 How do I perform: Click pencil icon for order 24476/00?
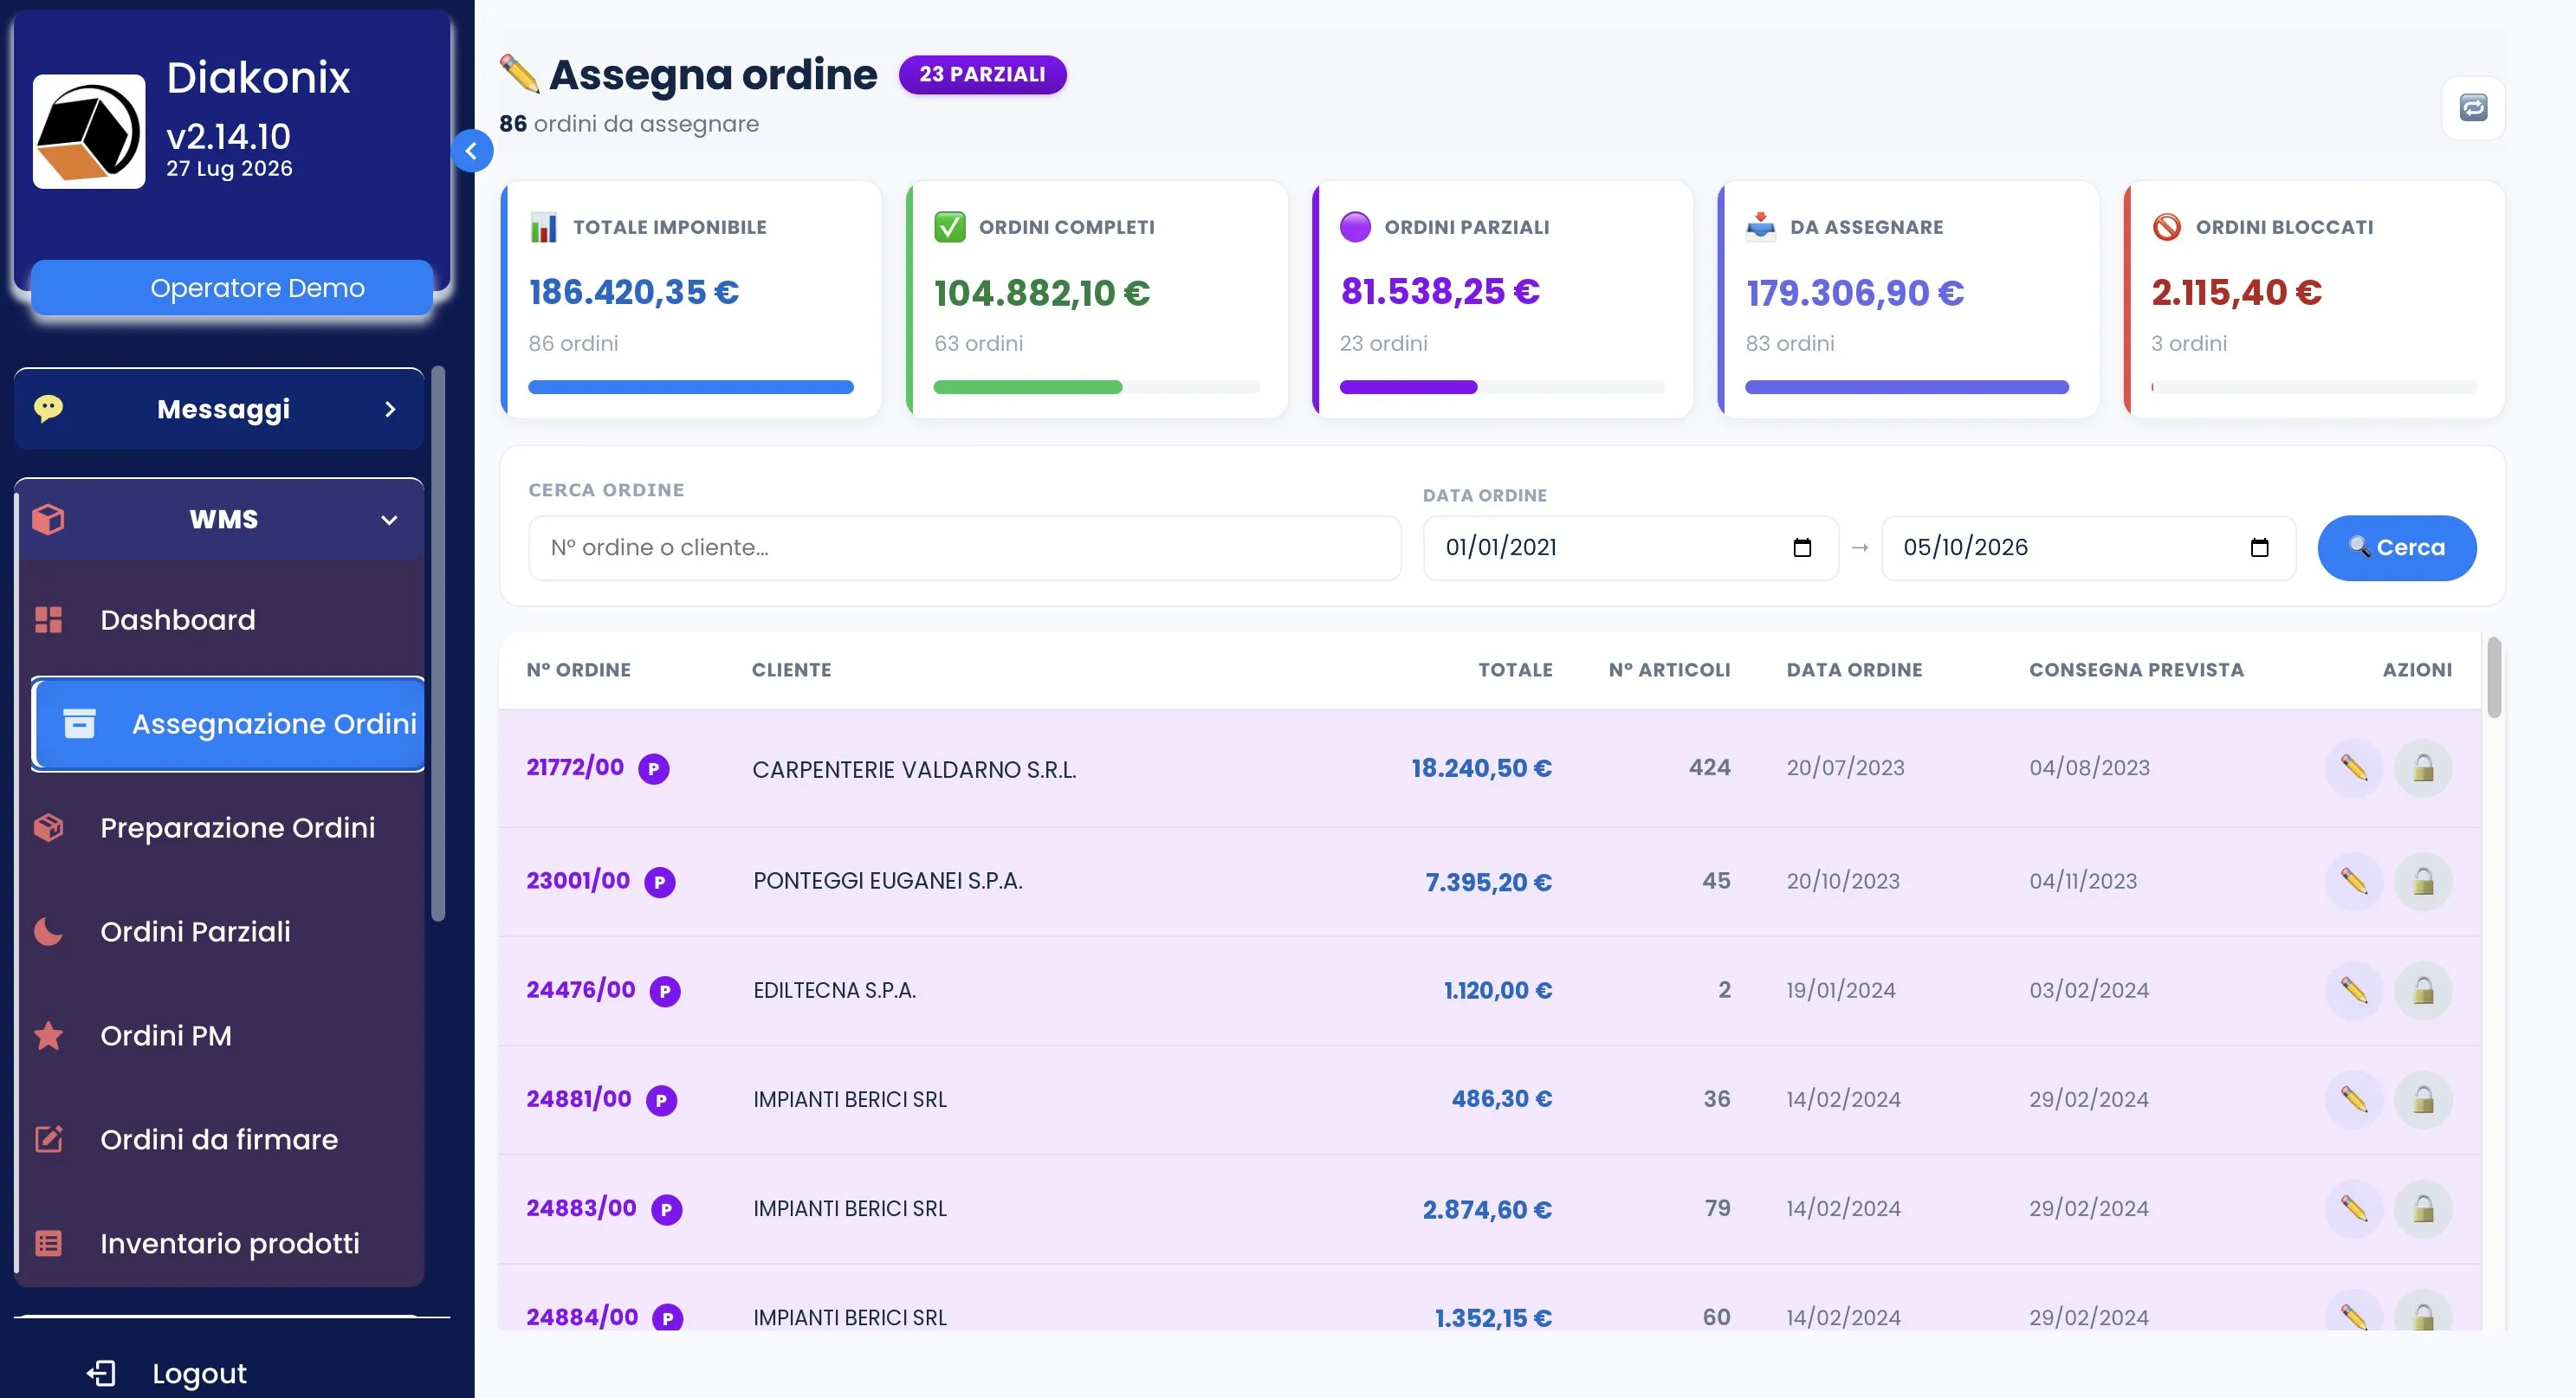[2353, 990]
